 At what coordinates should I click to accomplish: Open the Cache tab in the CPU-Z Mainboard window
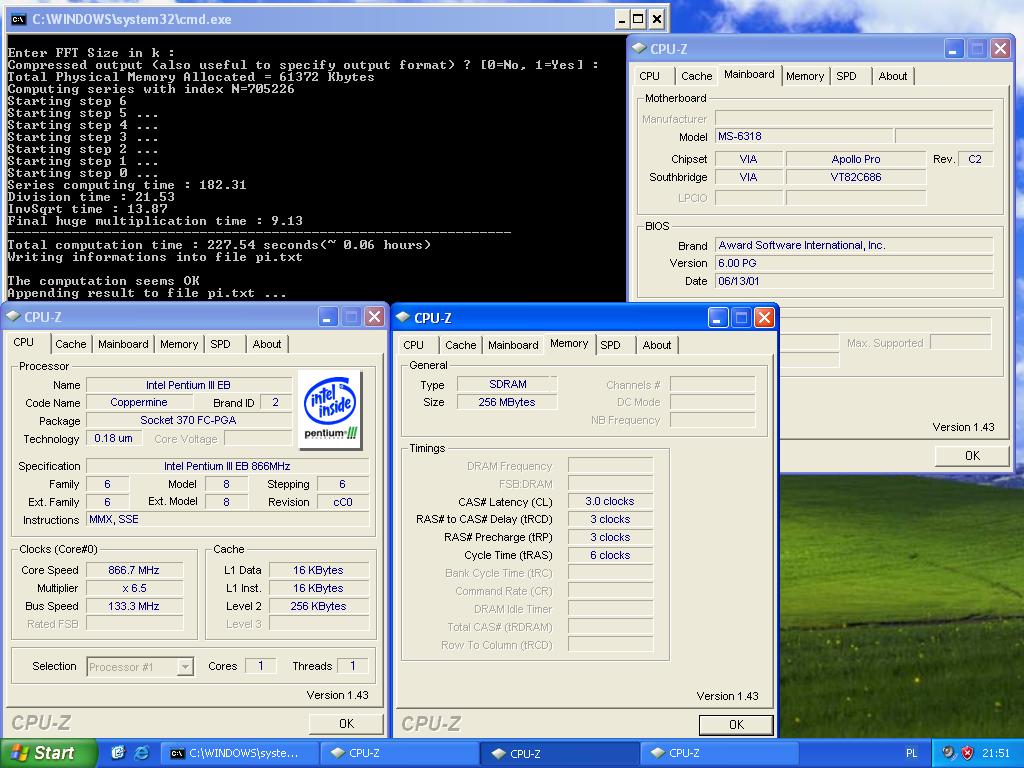[697, 76]
